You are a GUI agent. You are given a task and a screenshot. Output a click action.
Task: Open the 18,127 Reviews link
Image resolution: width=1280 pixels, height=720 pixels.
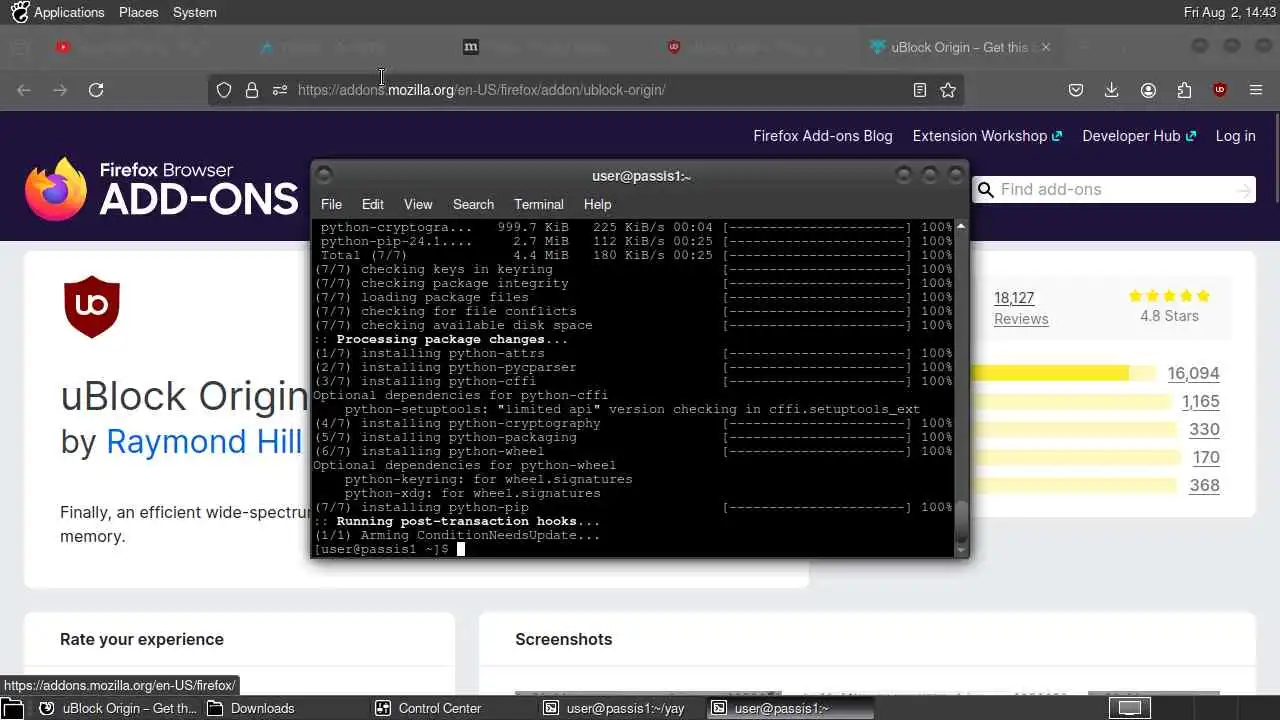(x=1021, y=308)
